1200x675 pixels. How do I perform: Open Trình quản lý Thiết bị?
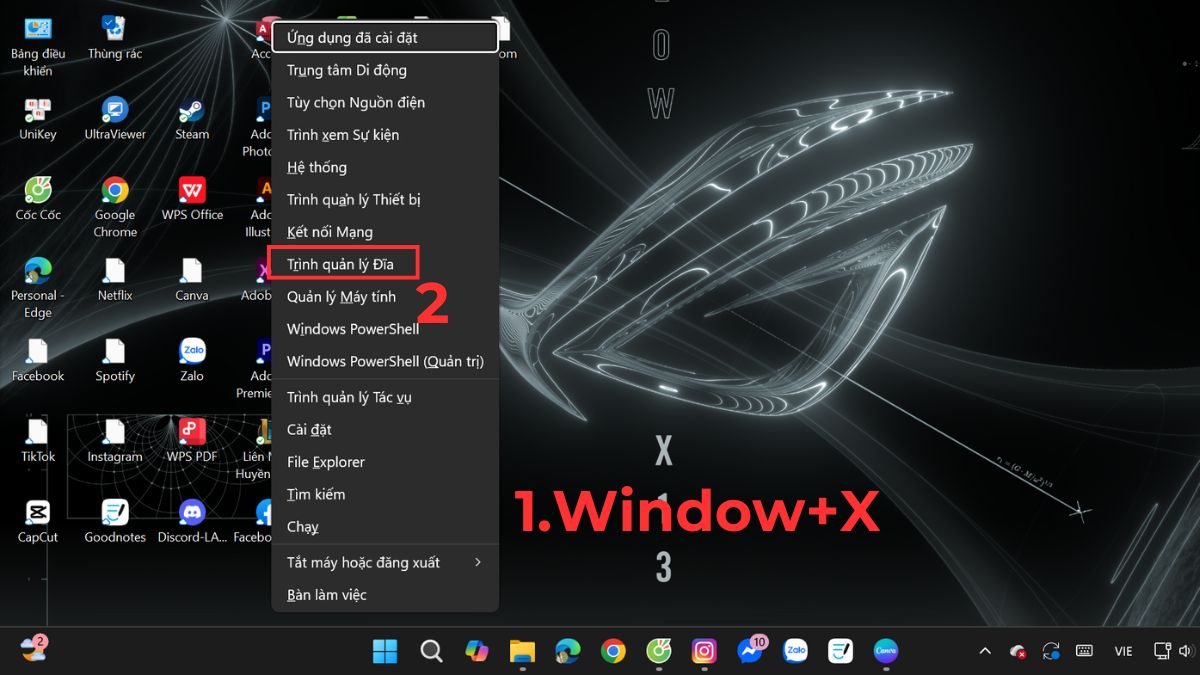coord(386,199)
